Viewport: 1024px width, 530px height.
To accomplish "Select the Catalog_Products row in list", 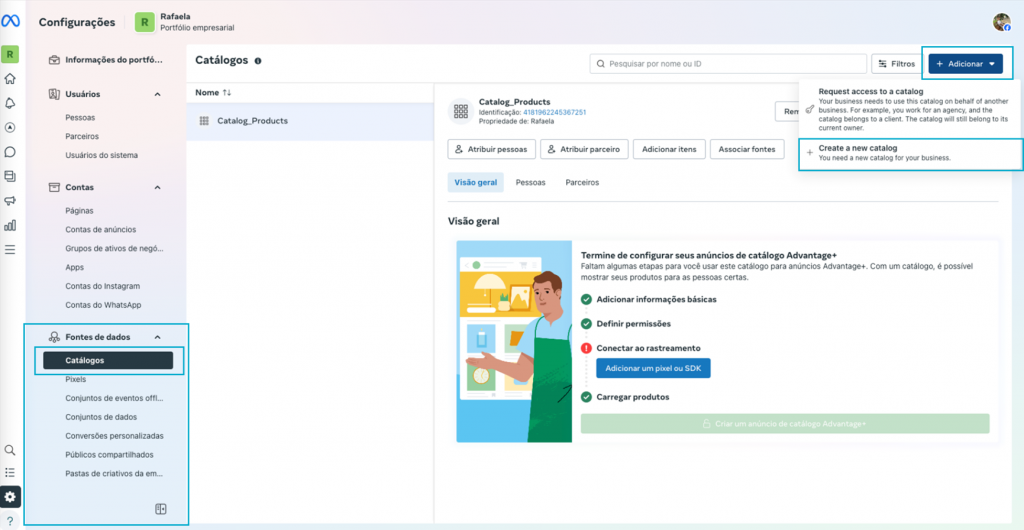I will [x=310, y=121].
